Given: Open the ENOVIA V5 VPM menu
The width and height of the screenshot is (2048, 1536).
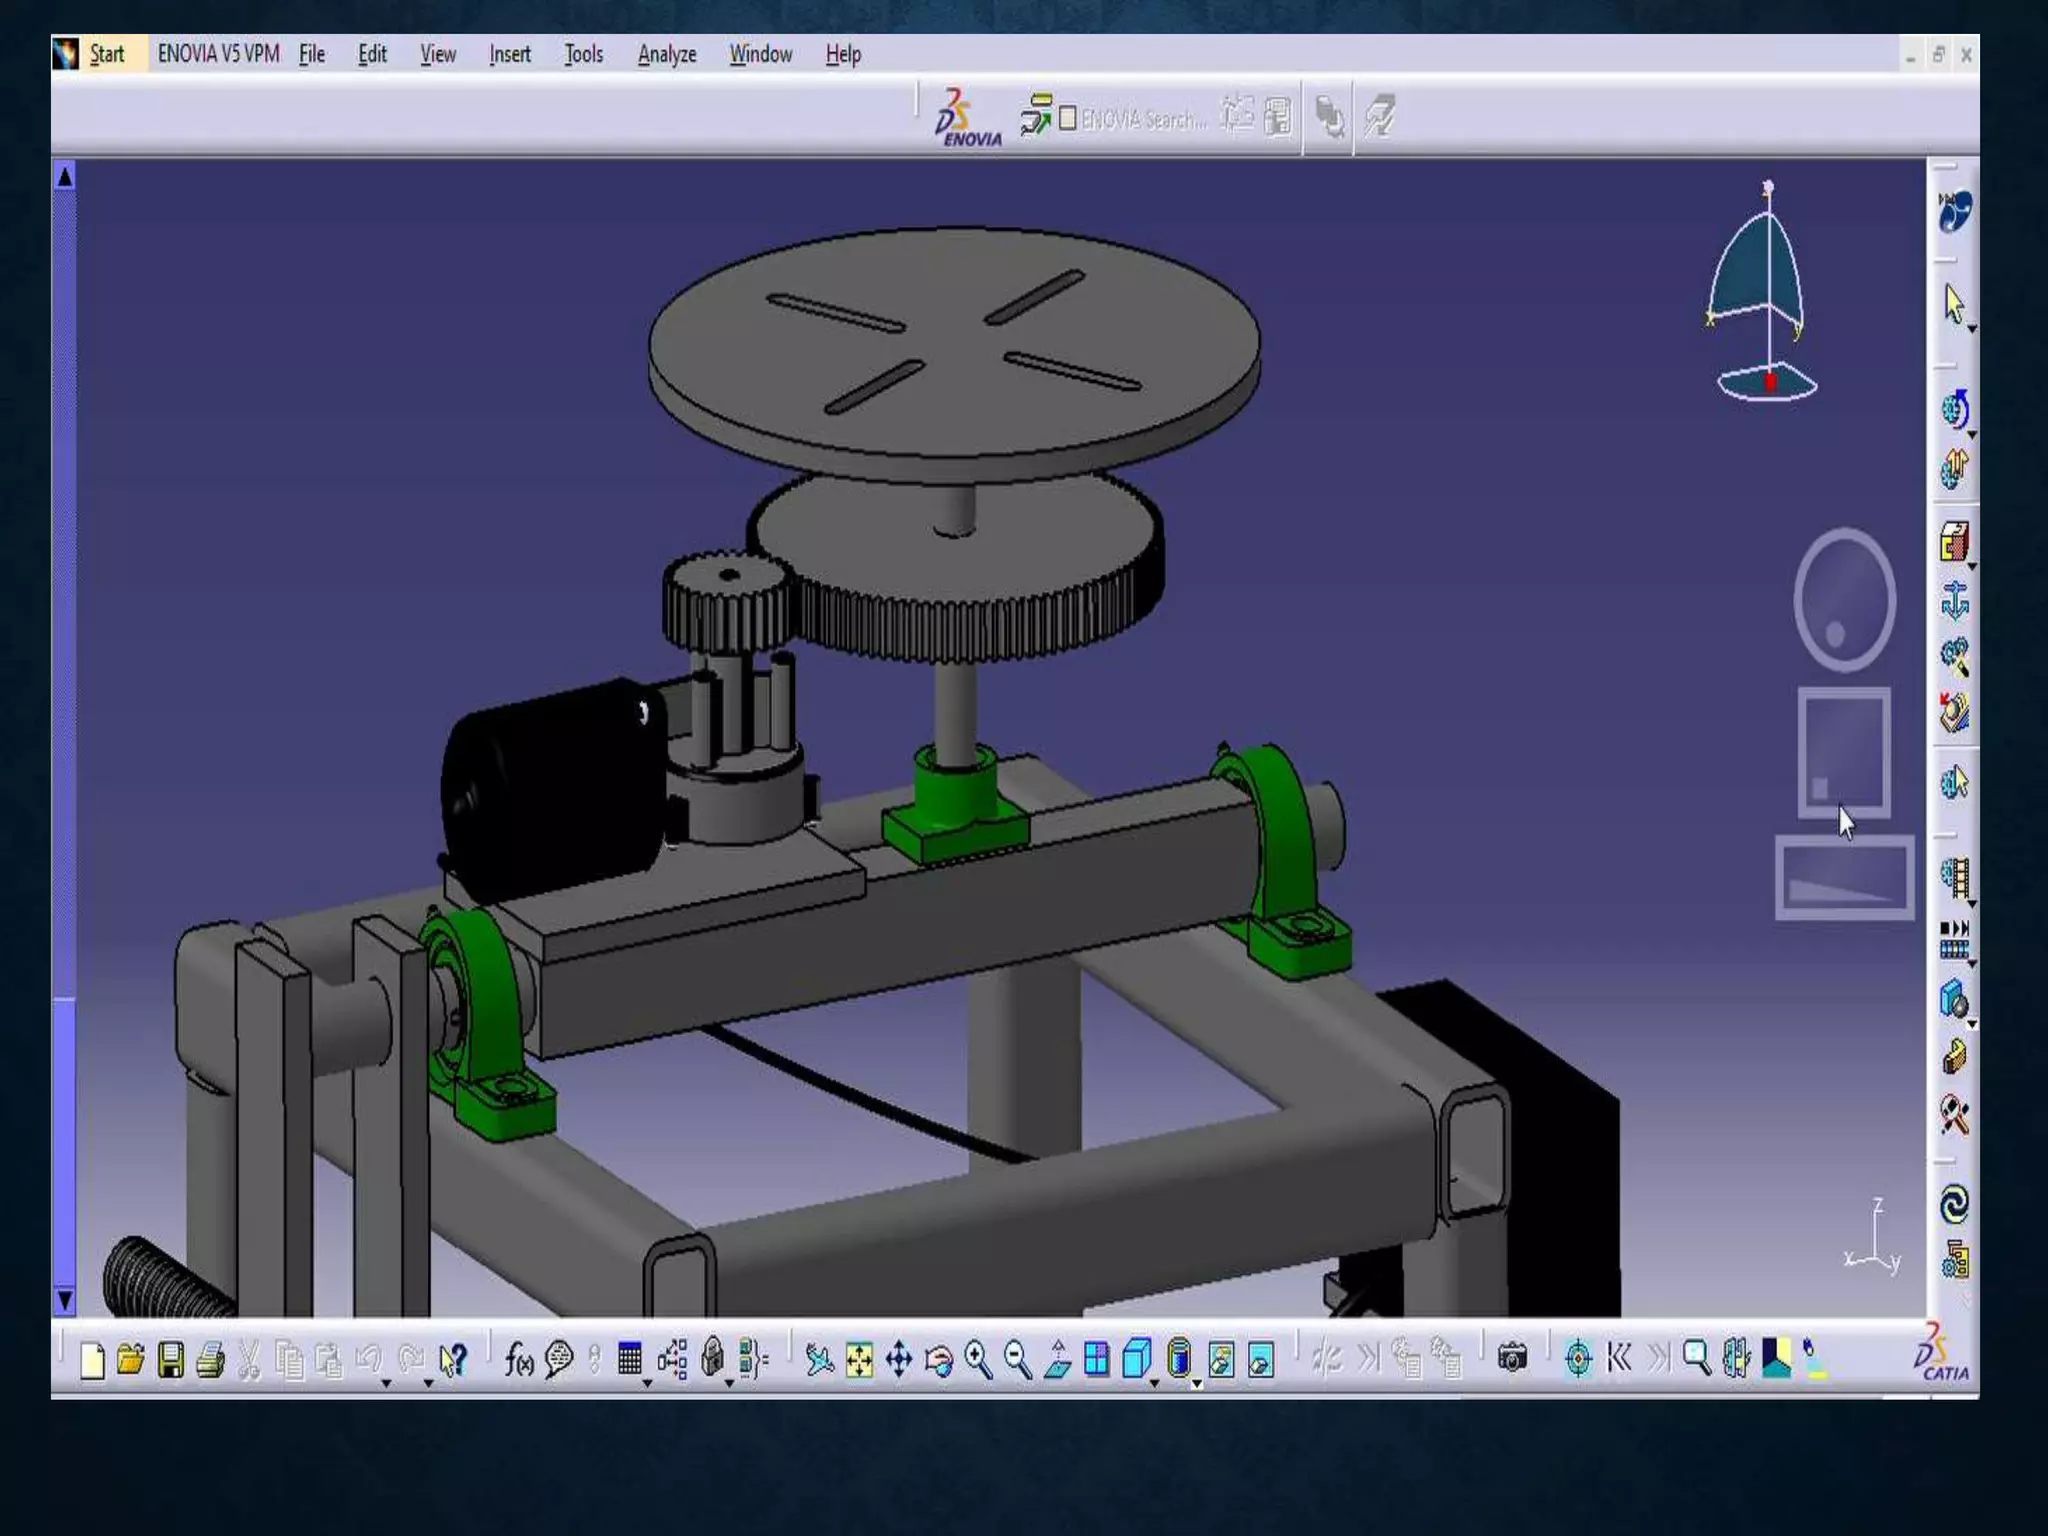Looking at the screenshot, I should [x=218, y=54].
